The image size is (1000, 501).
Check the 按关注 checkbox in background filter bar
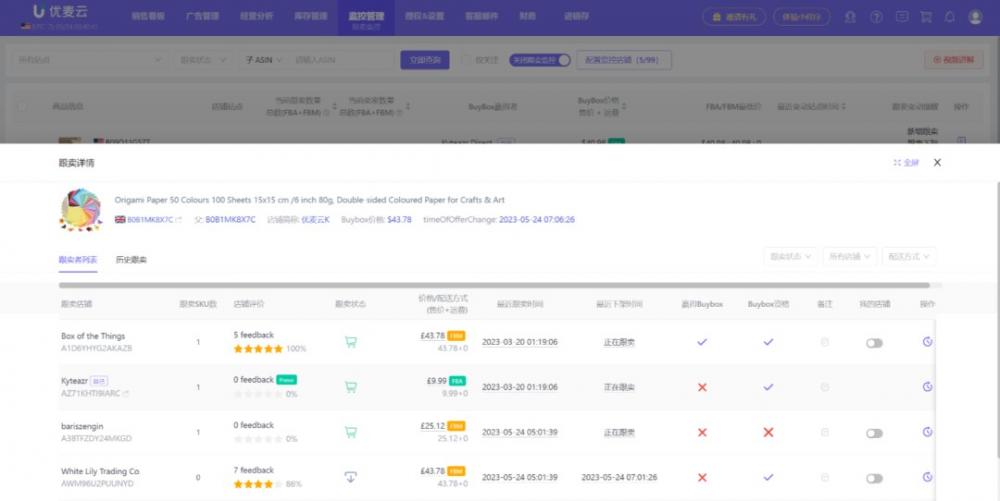[466, 60]
